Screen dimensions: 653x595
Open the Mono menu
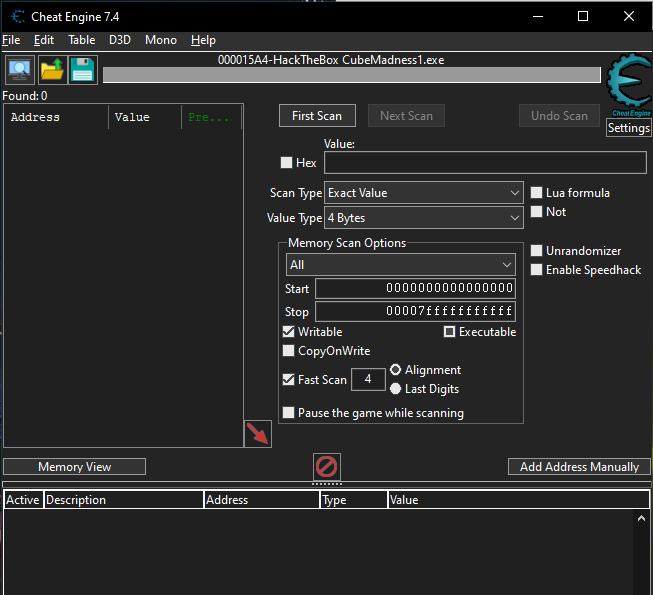coord(161,40)
